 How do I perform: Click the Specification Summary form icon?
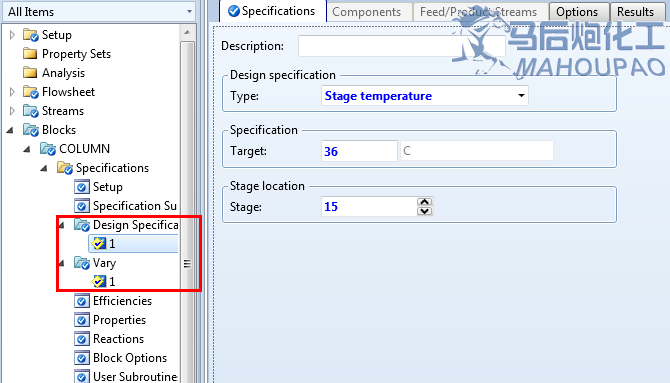point(82,206)
